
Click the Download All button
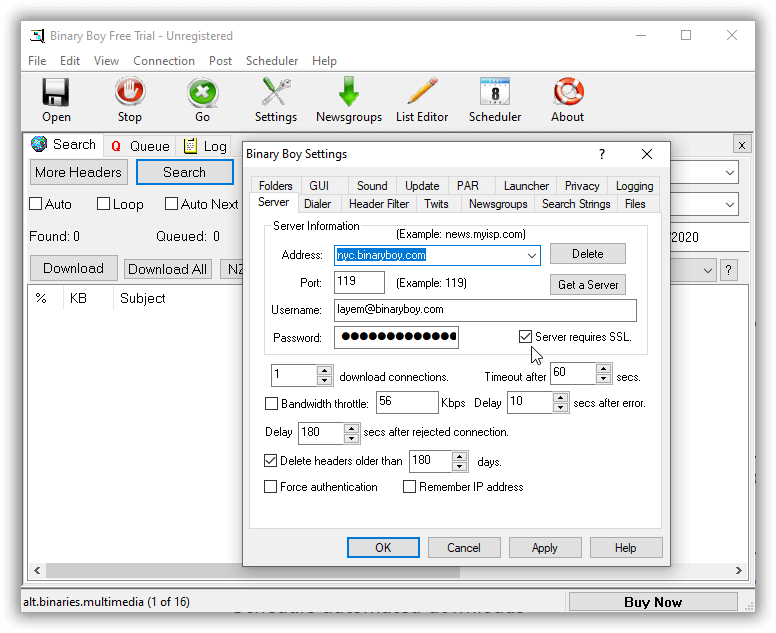[167, 269]
